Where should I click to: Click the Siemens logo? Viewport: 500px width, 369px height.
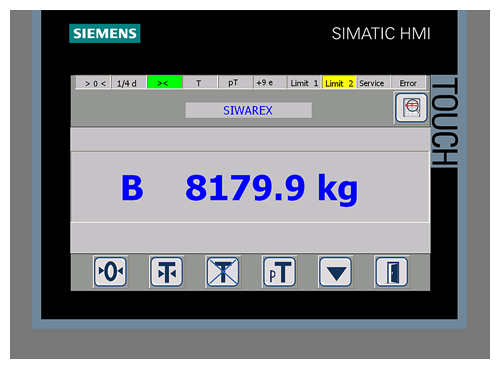[x=105, y=33]
